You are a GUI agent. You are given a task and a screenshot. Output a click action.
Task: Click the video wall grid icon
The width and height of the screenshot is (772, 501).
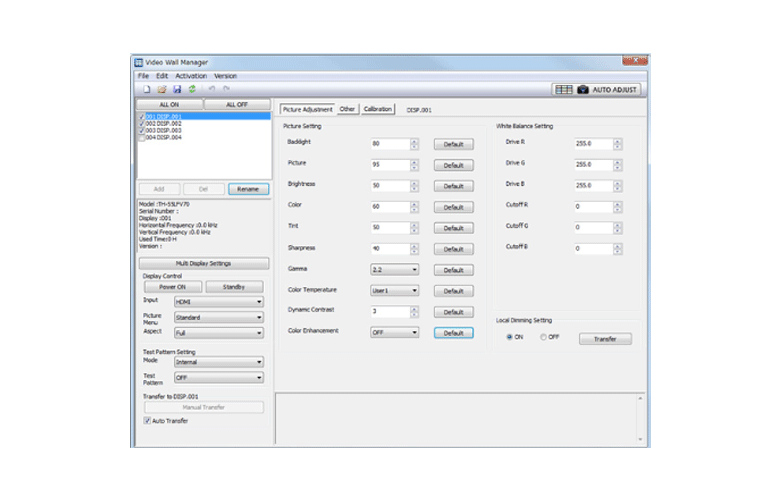564,89
